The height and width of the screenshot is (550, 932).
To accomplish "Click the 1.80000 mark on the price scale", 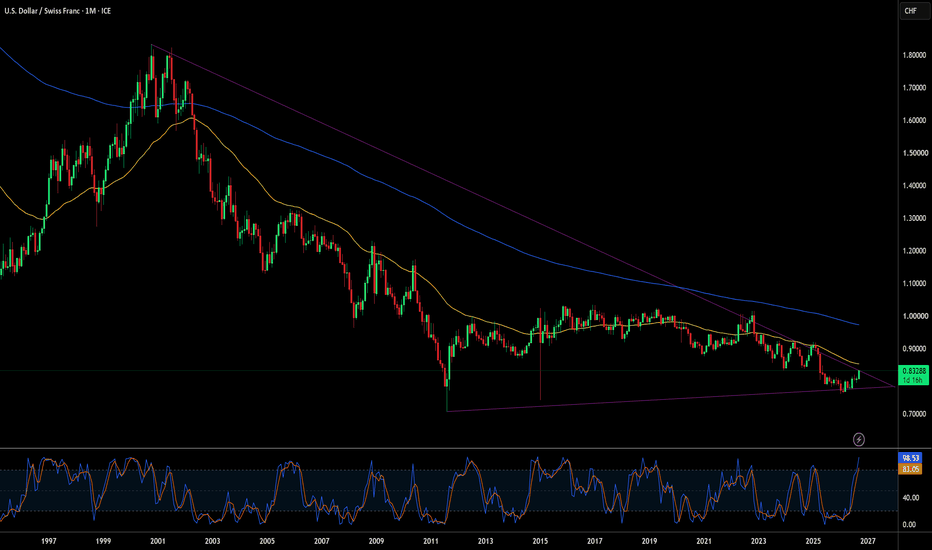I will (x=914, y=55).
